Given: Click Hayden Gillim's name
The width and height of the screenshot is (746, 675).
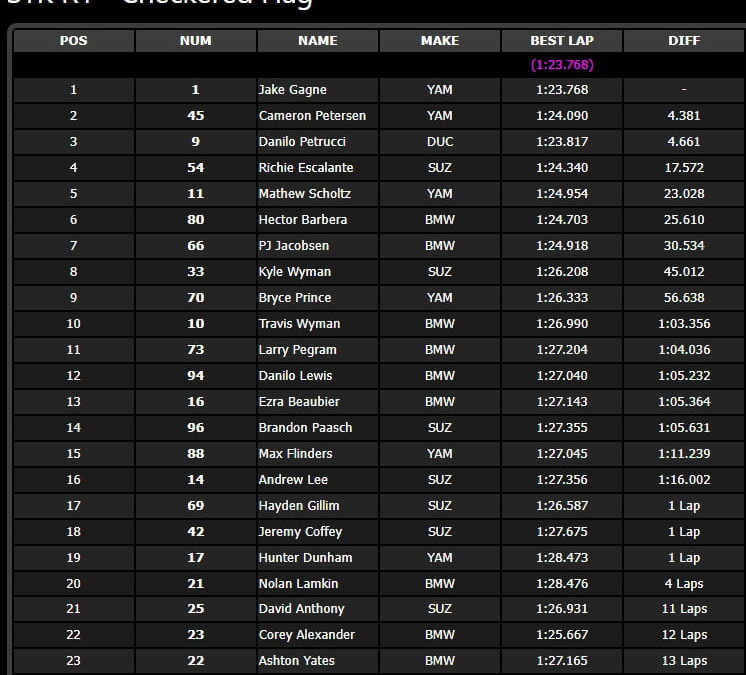Looking at the screenshot, I should tap(298, 506).
